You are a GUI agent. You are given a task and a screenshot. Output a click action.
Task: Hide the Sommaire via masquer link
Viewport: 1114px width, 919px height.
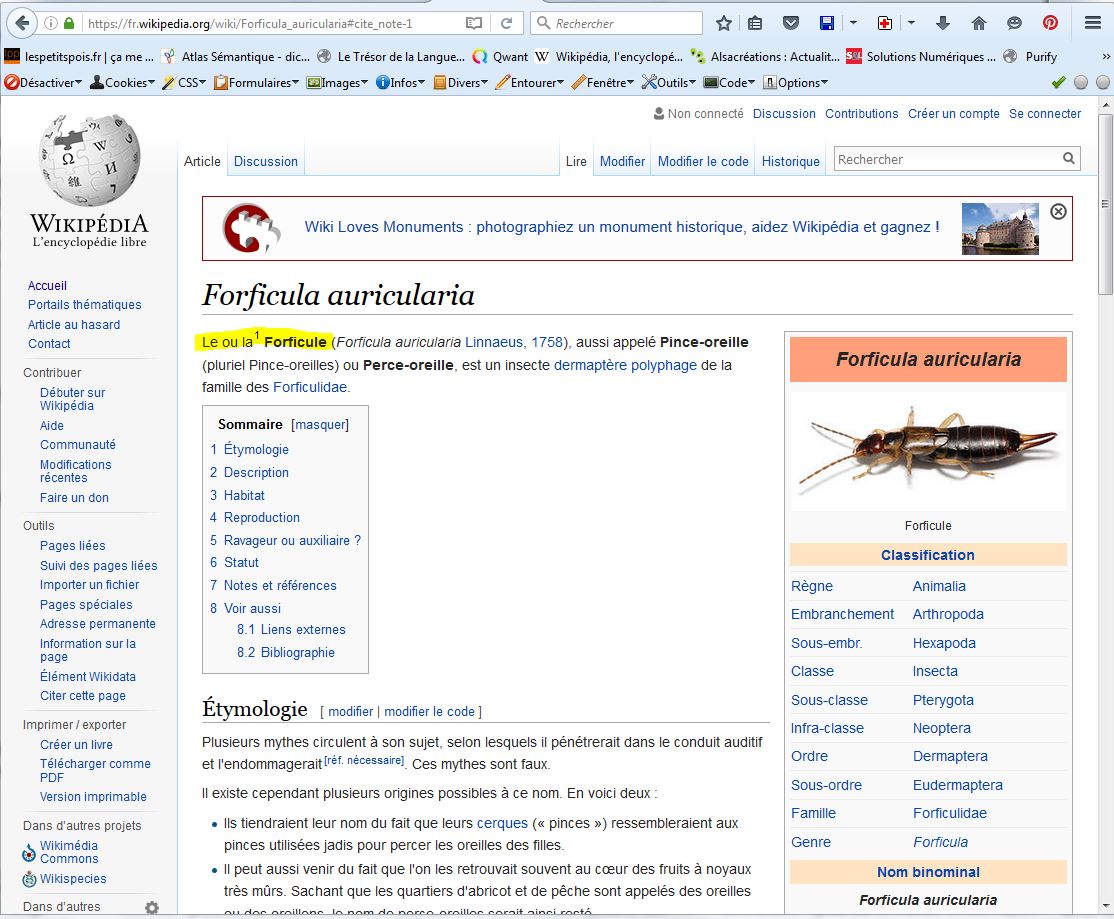tap(320, 425)
